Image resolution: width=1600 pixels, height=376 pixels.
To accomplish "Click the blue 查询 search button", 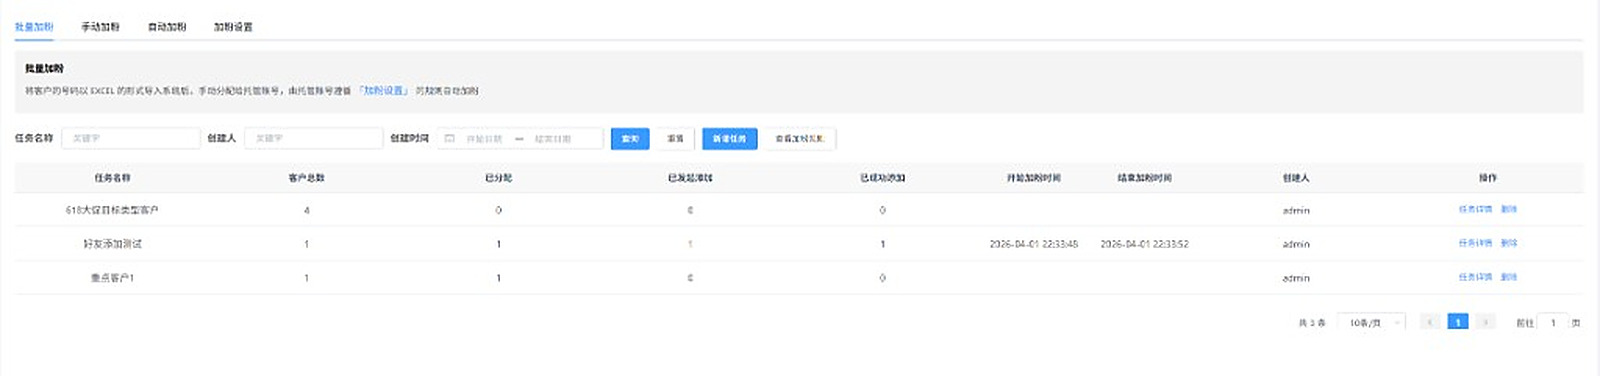I will (630, 139).
